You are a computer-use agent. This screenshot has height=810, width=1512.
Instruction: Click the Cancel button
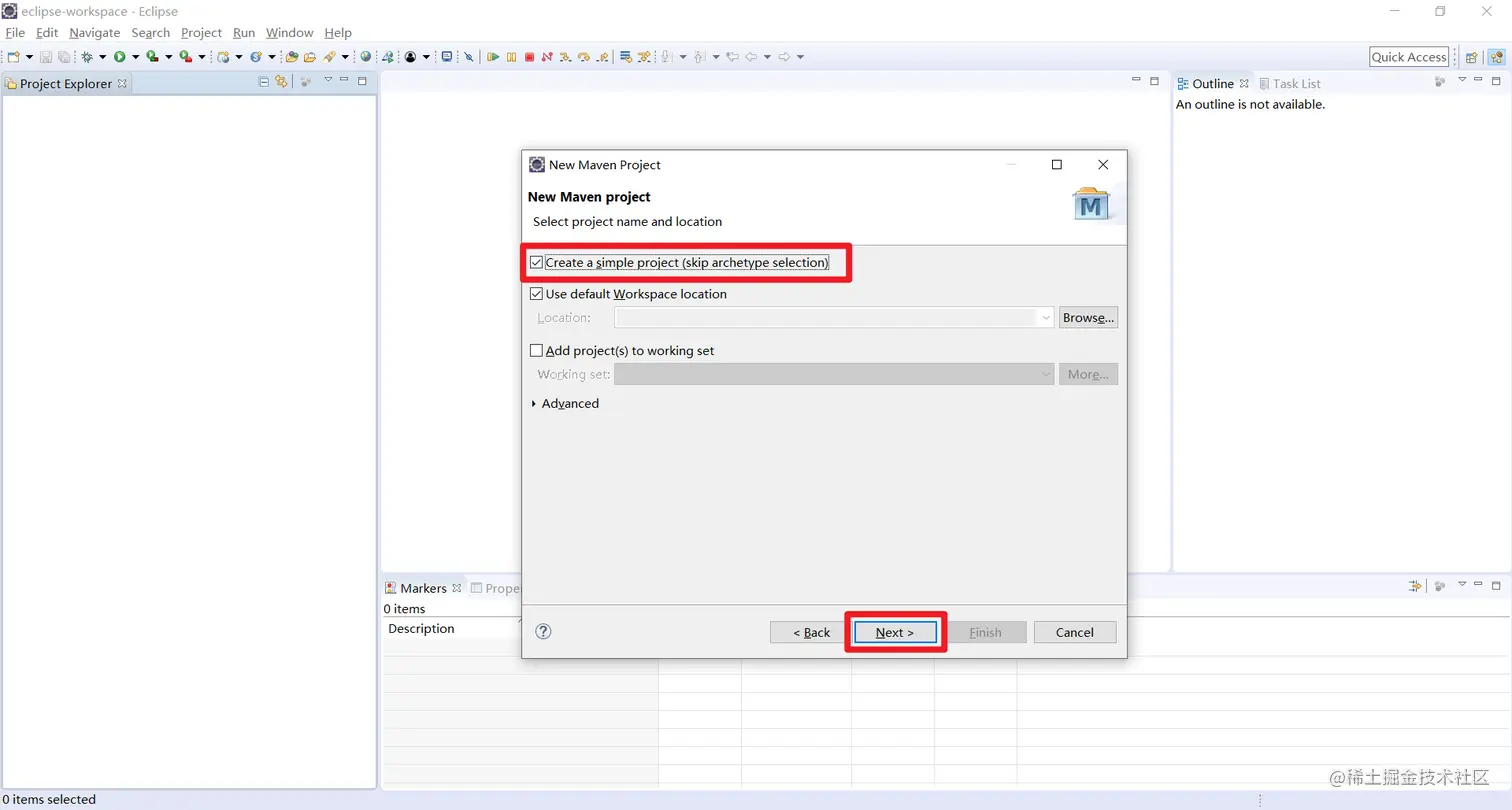point(1075,632)
